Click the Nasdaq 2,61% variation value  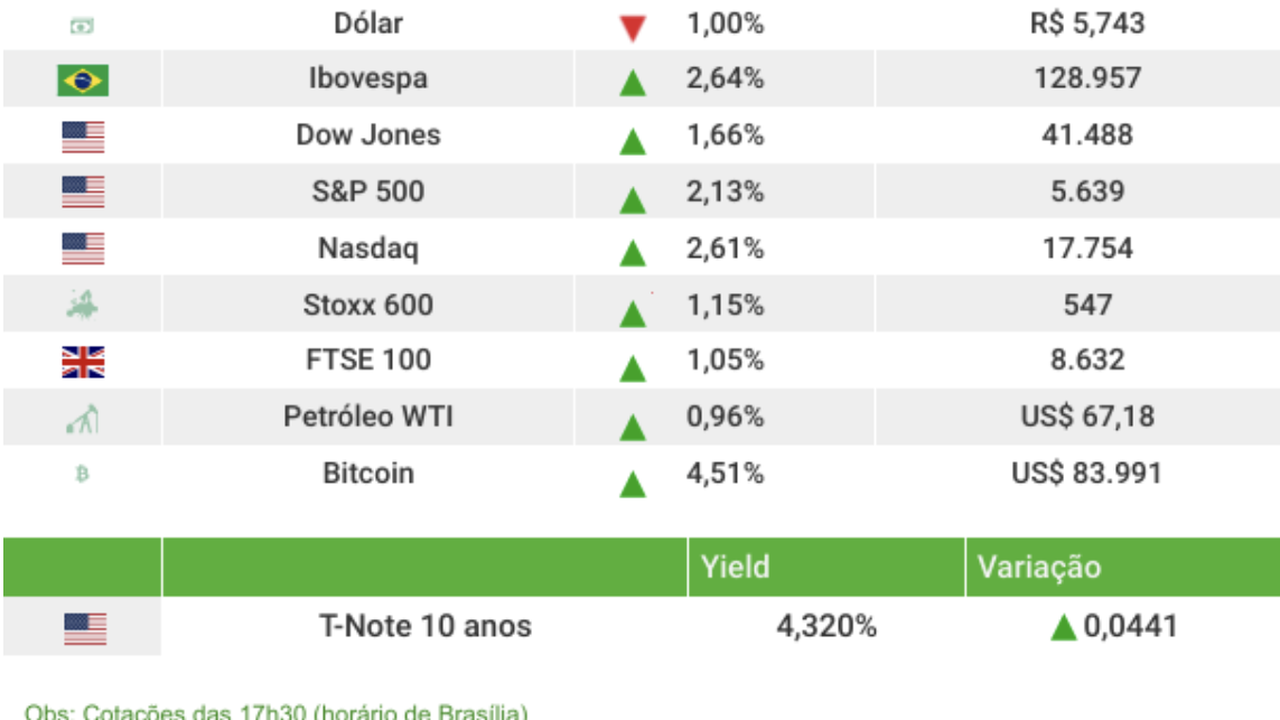(x=725, y=247)
